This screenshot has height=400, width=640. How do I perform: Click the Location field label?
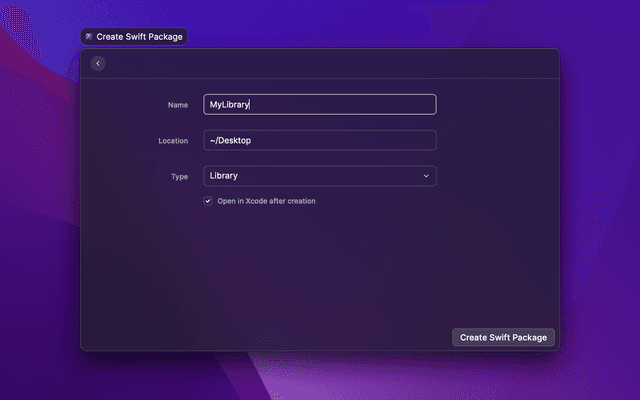173,140
